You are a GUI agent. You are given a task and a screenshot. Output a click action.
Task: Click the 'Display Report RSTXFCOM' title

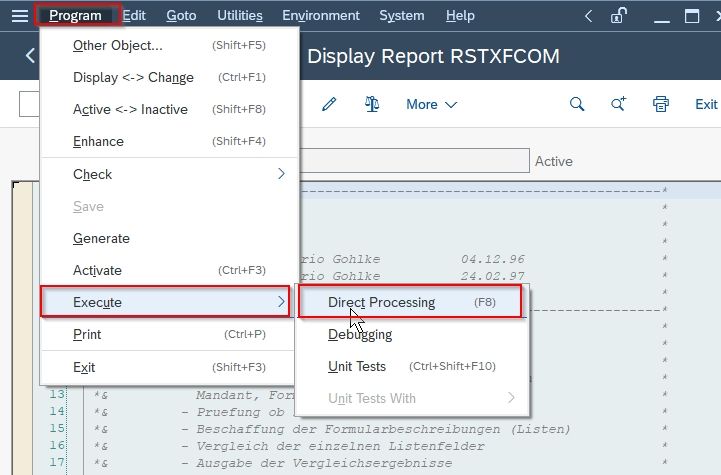pyautogui.click(x=433, y=56)
